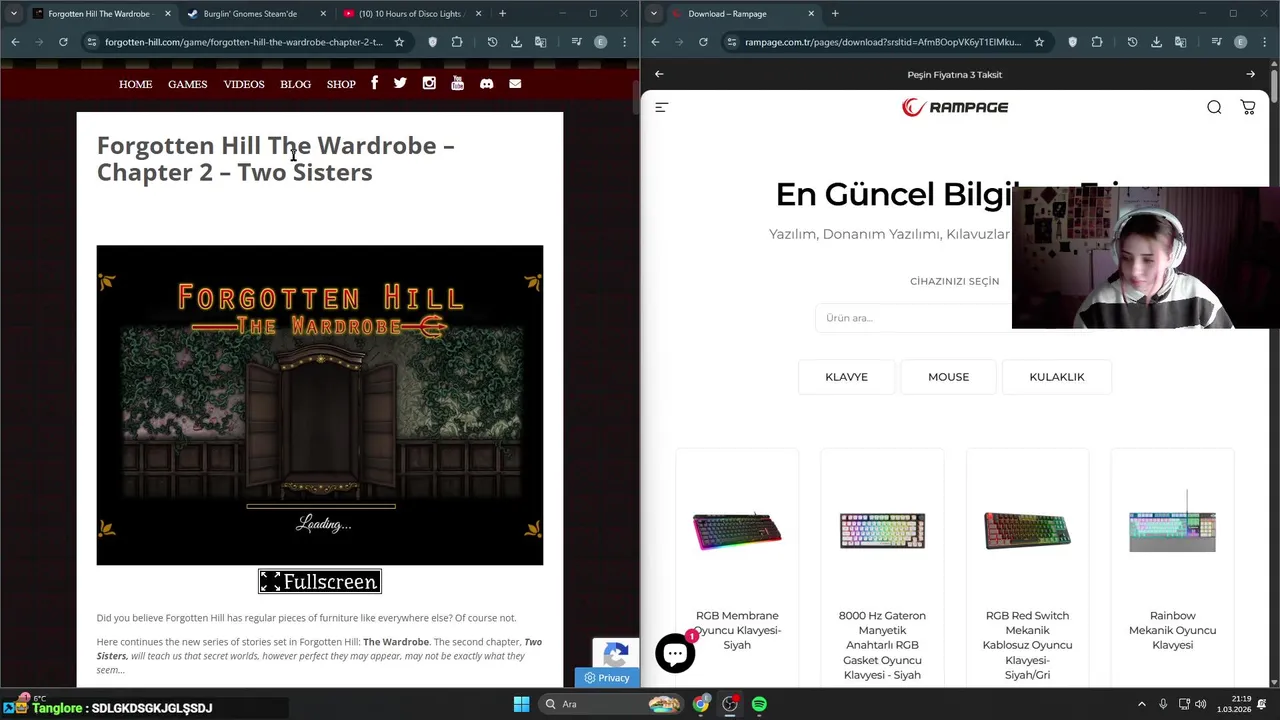Open BLOG in Forgotten Hill menu

click(x=295, y=84)
